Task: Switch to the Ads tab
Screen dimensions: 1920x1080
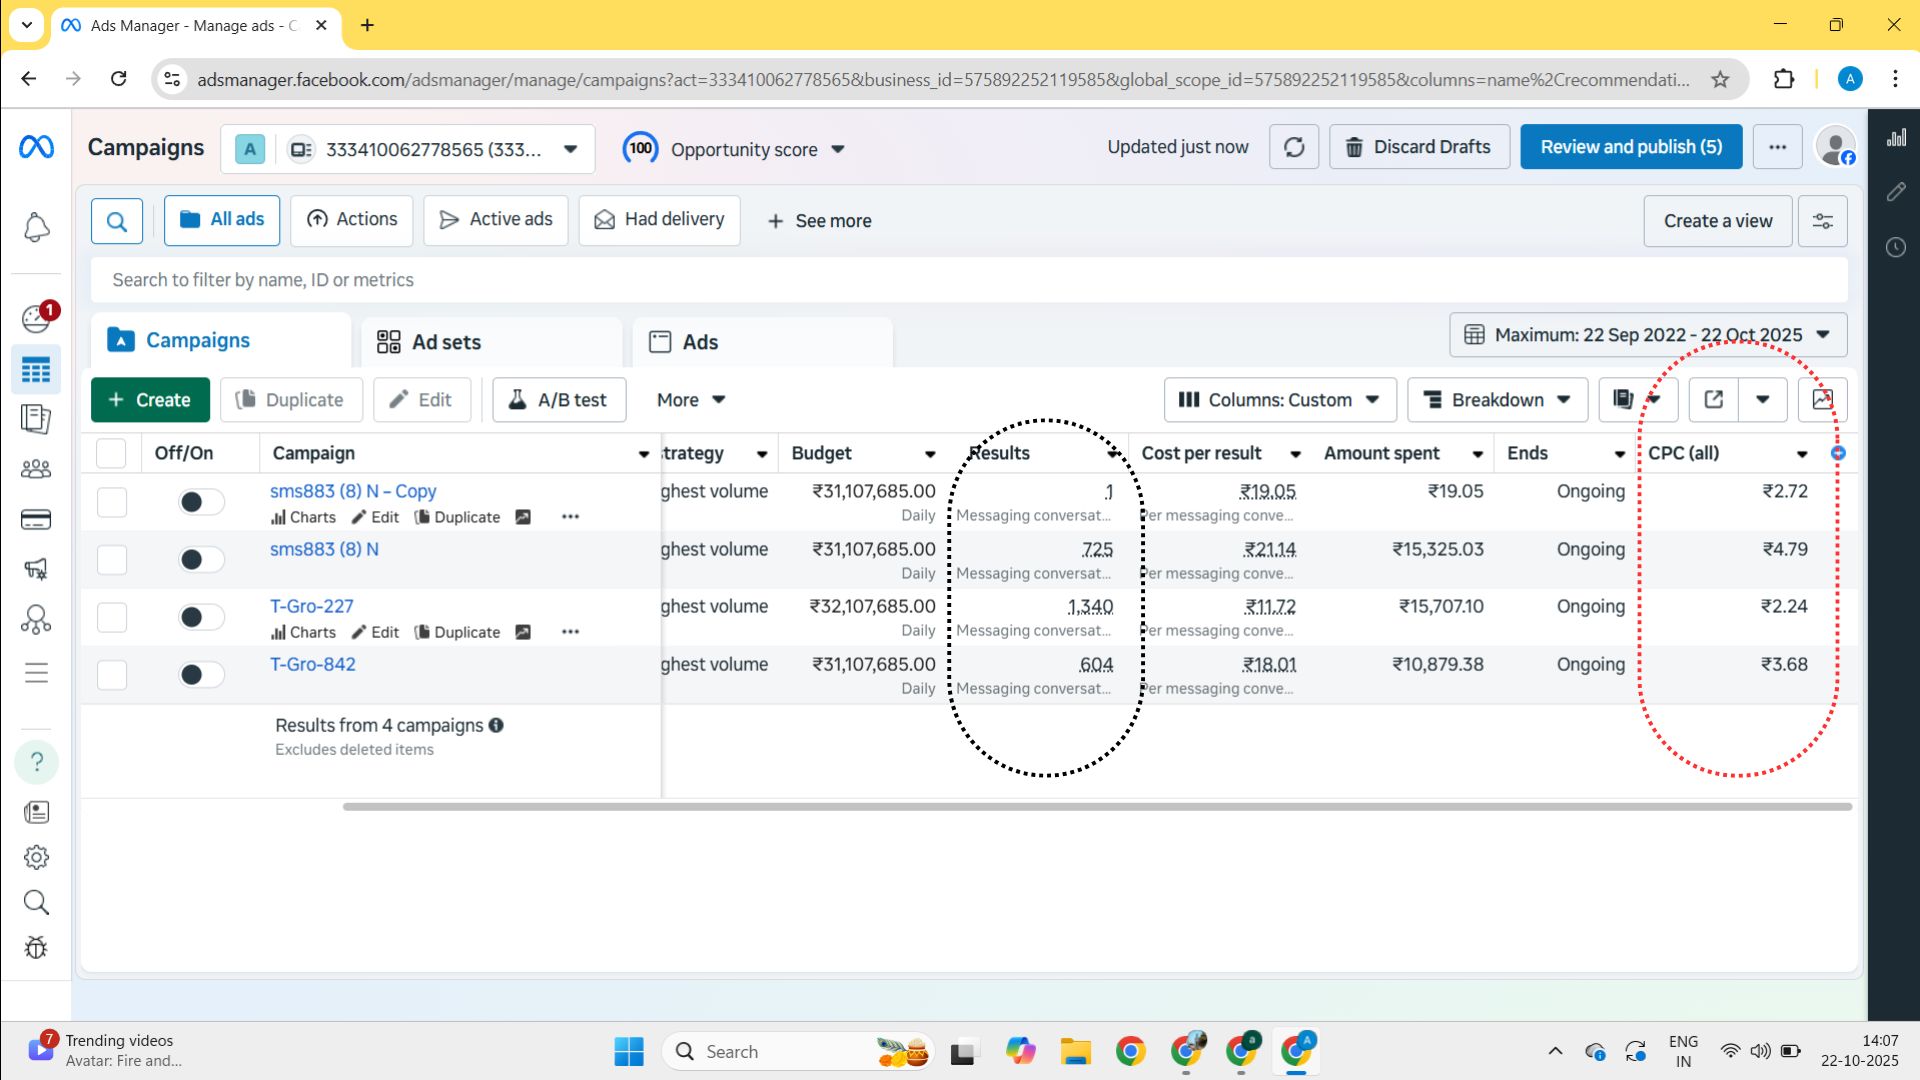Action: (700, 342)
